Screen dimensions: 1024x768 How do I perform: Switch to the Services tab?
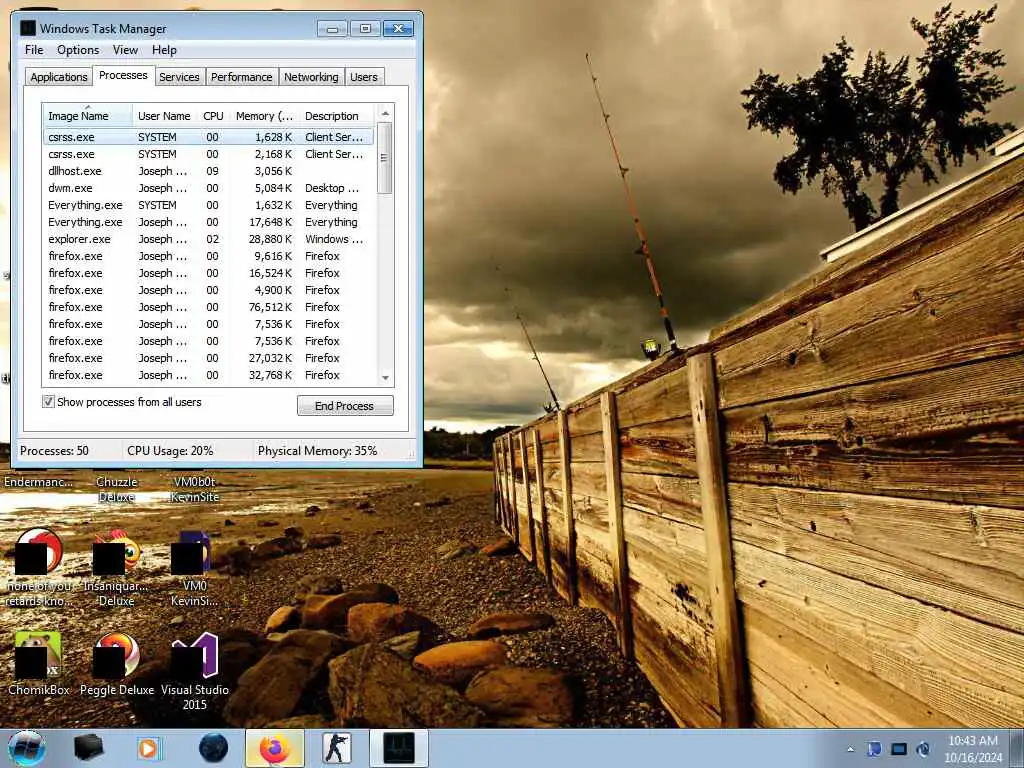[179, 76]
